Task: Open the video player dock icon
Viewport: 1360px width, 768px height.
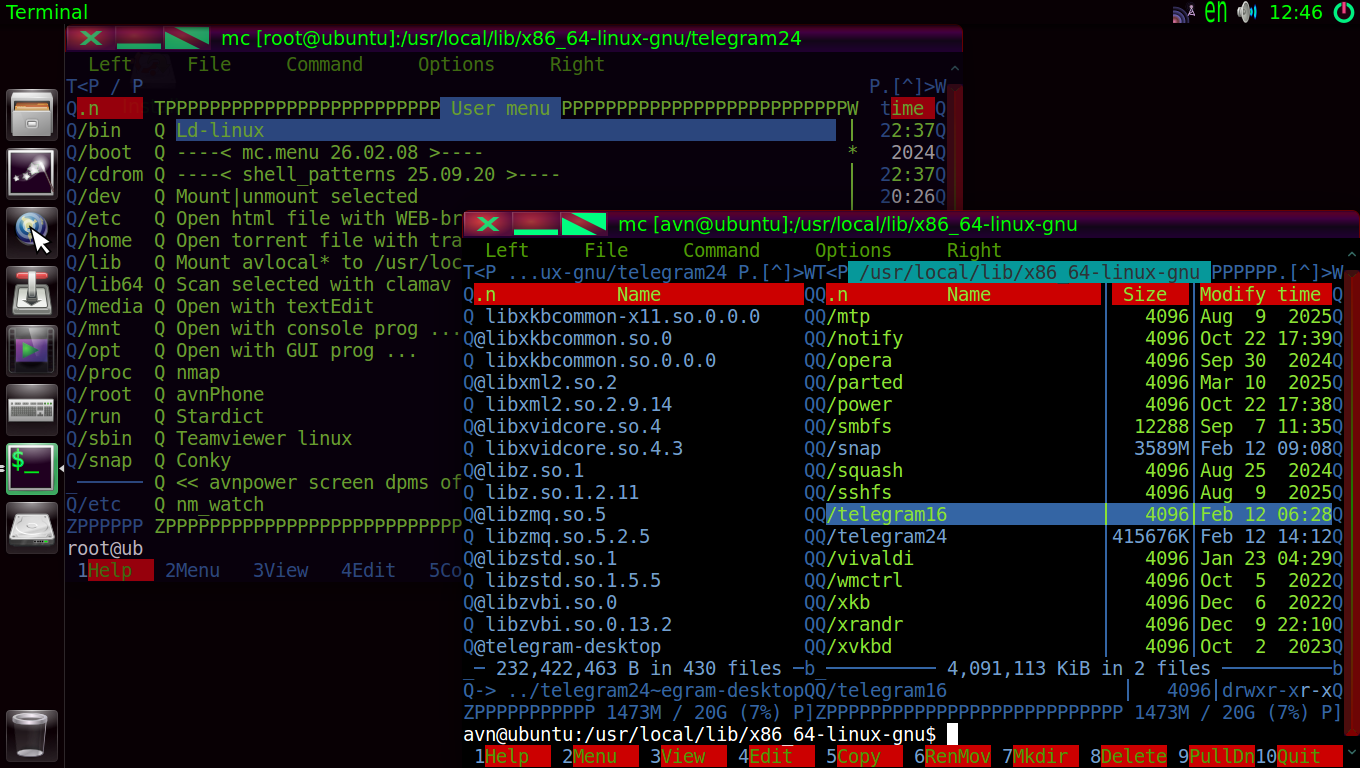Action: coord(32,350)
